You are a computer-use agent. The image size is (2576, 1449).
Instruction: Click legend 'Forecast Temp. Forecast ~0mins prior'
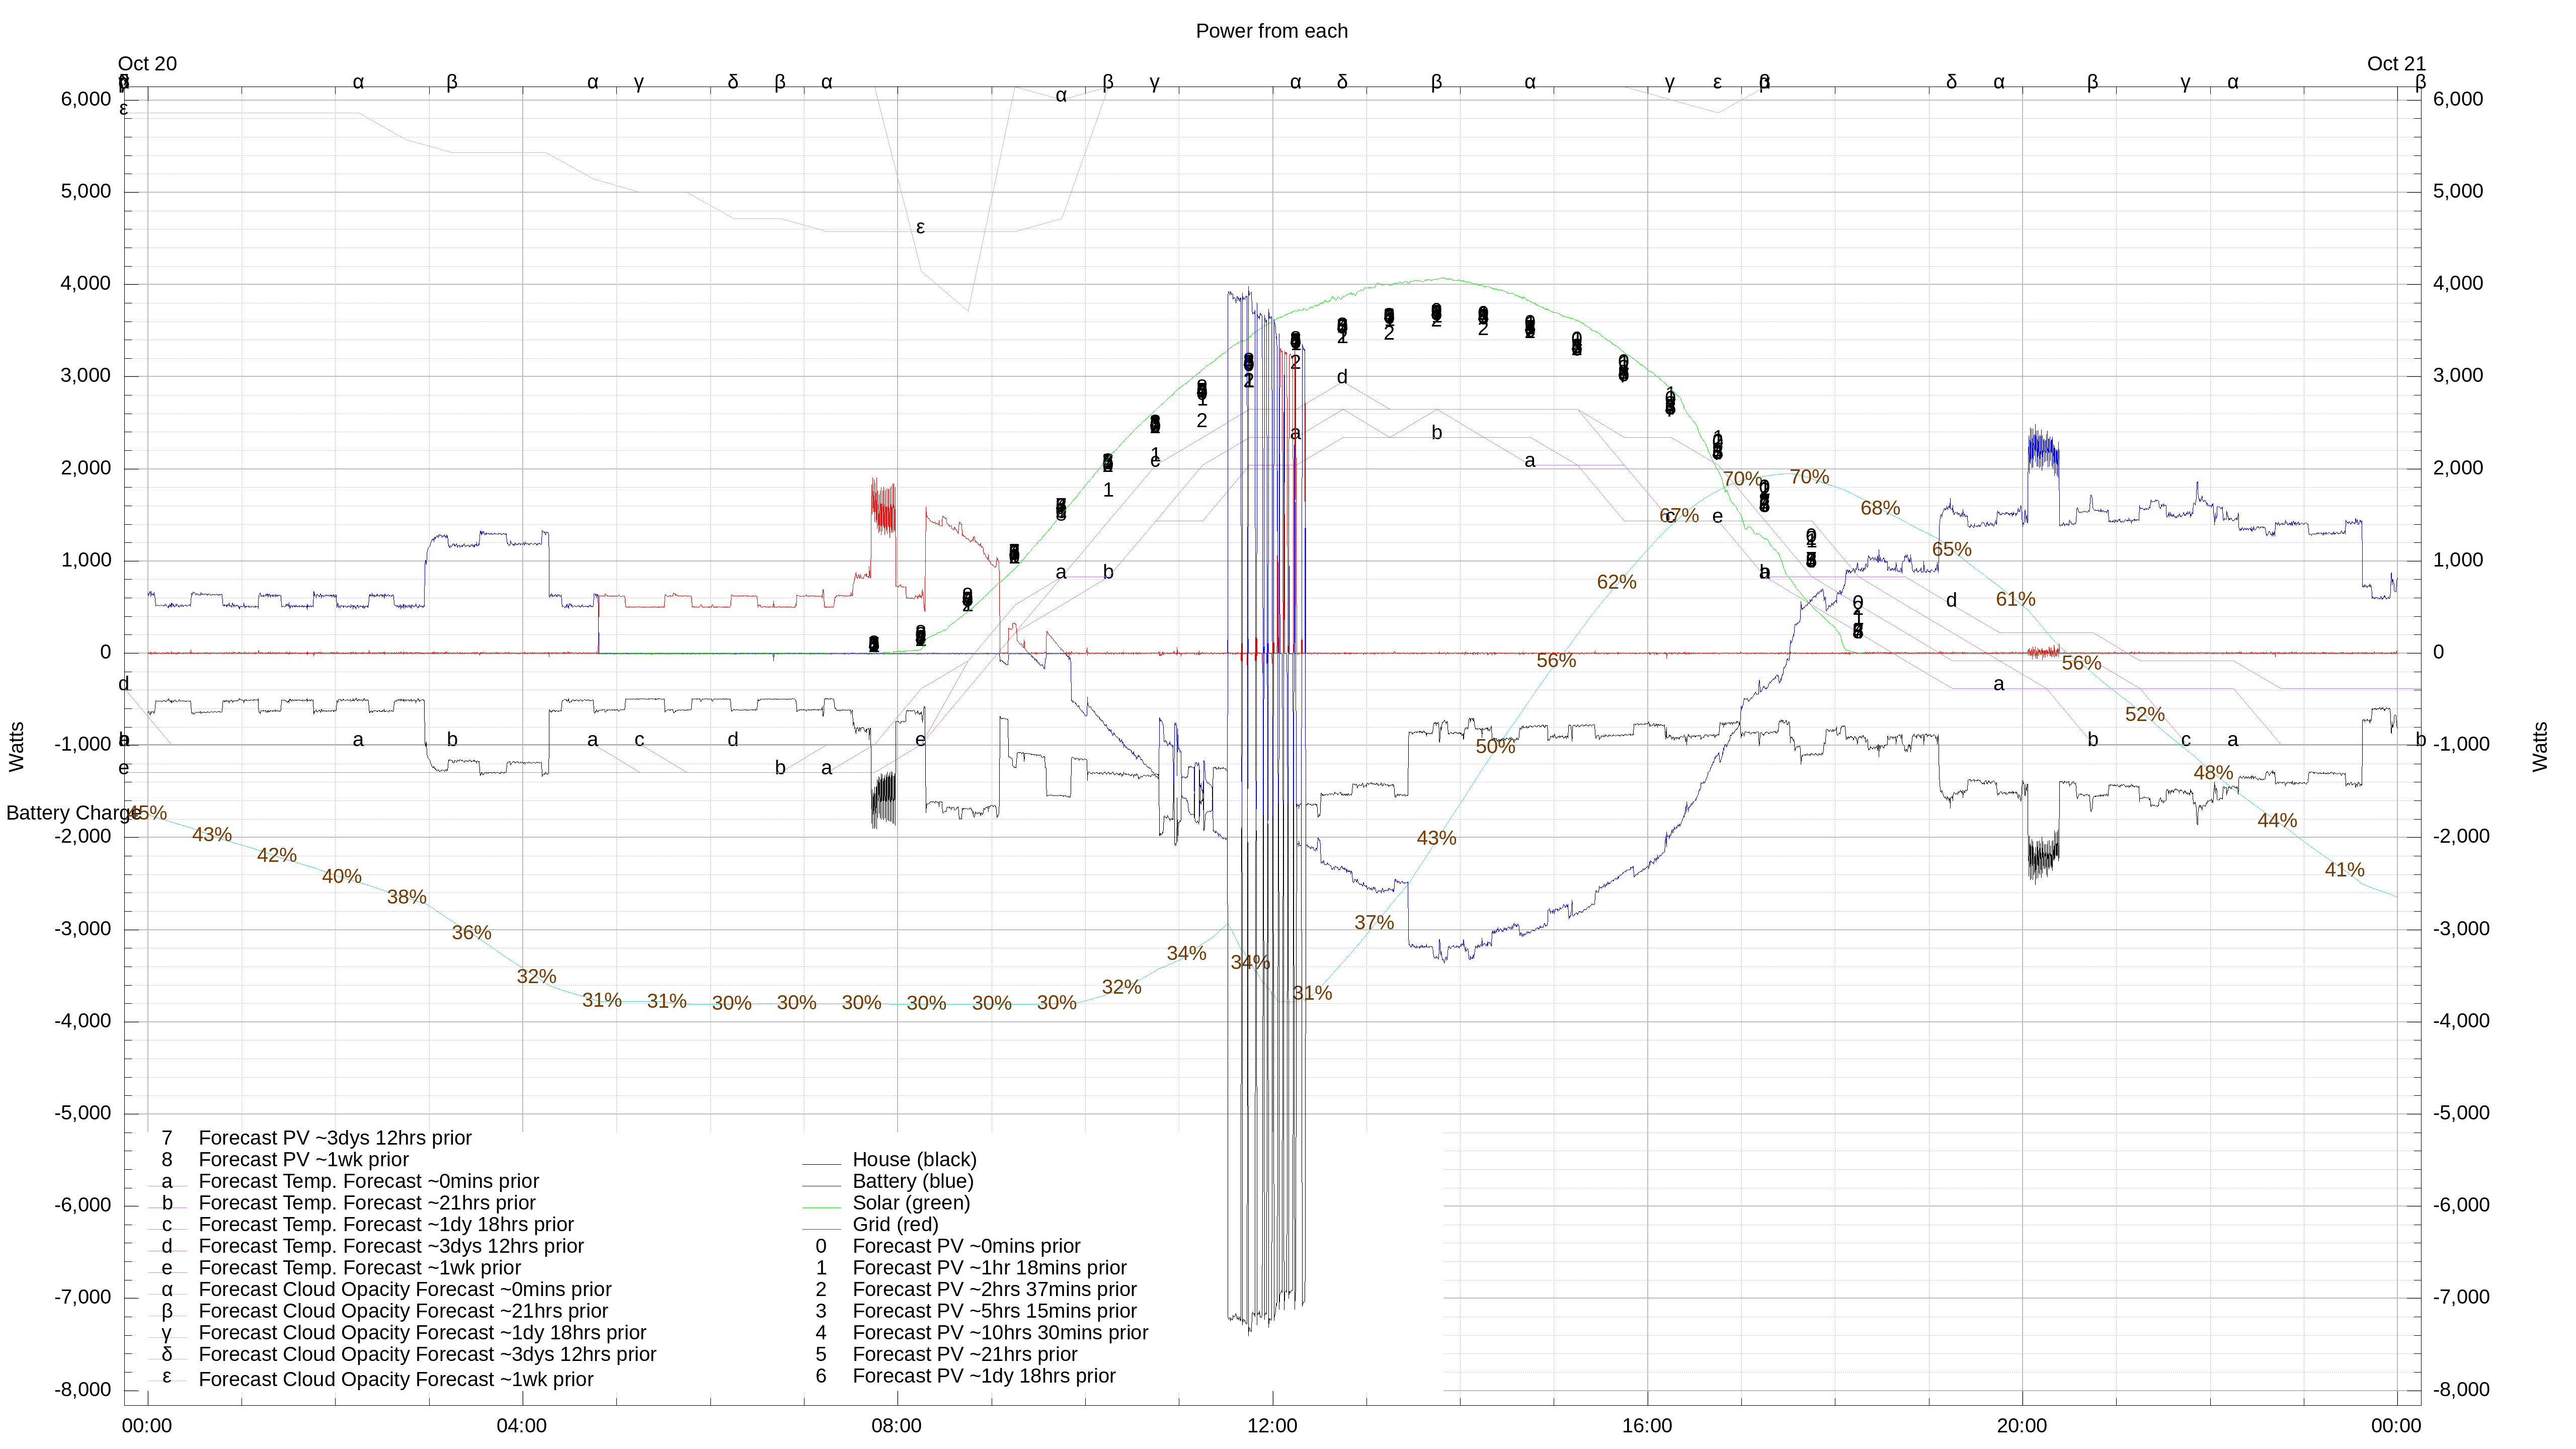(369, 1181)
